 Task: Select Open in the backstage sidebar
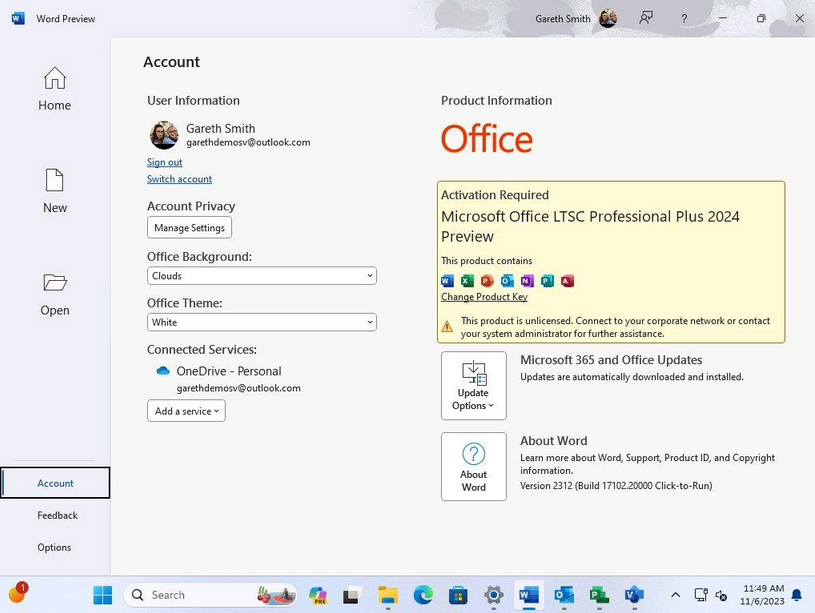(x=55, y=294)
